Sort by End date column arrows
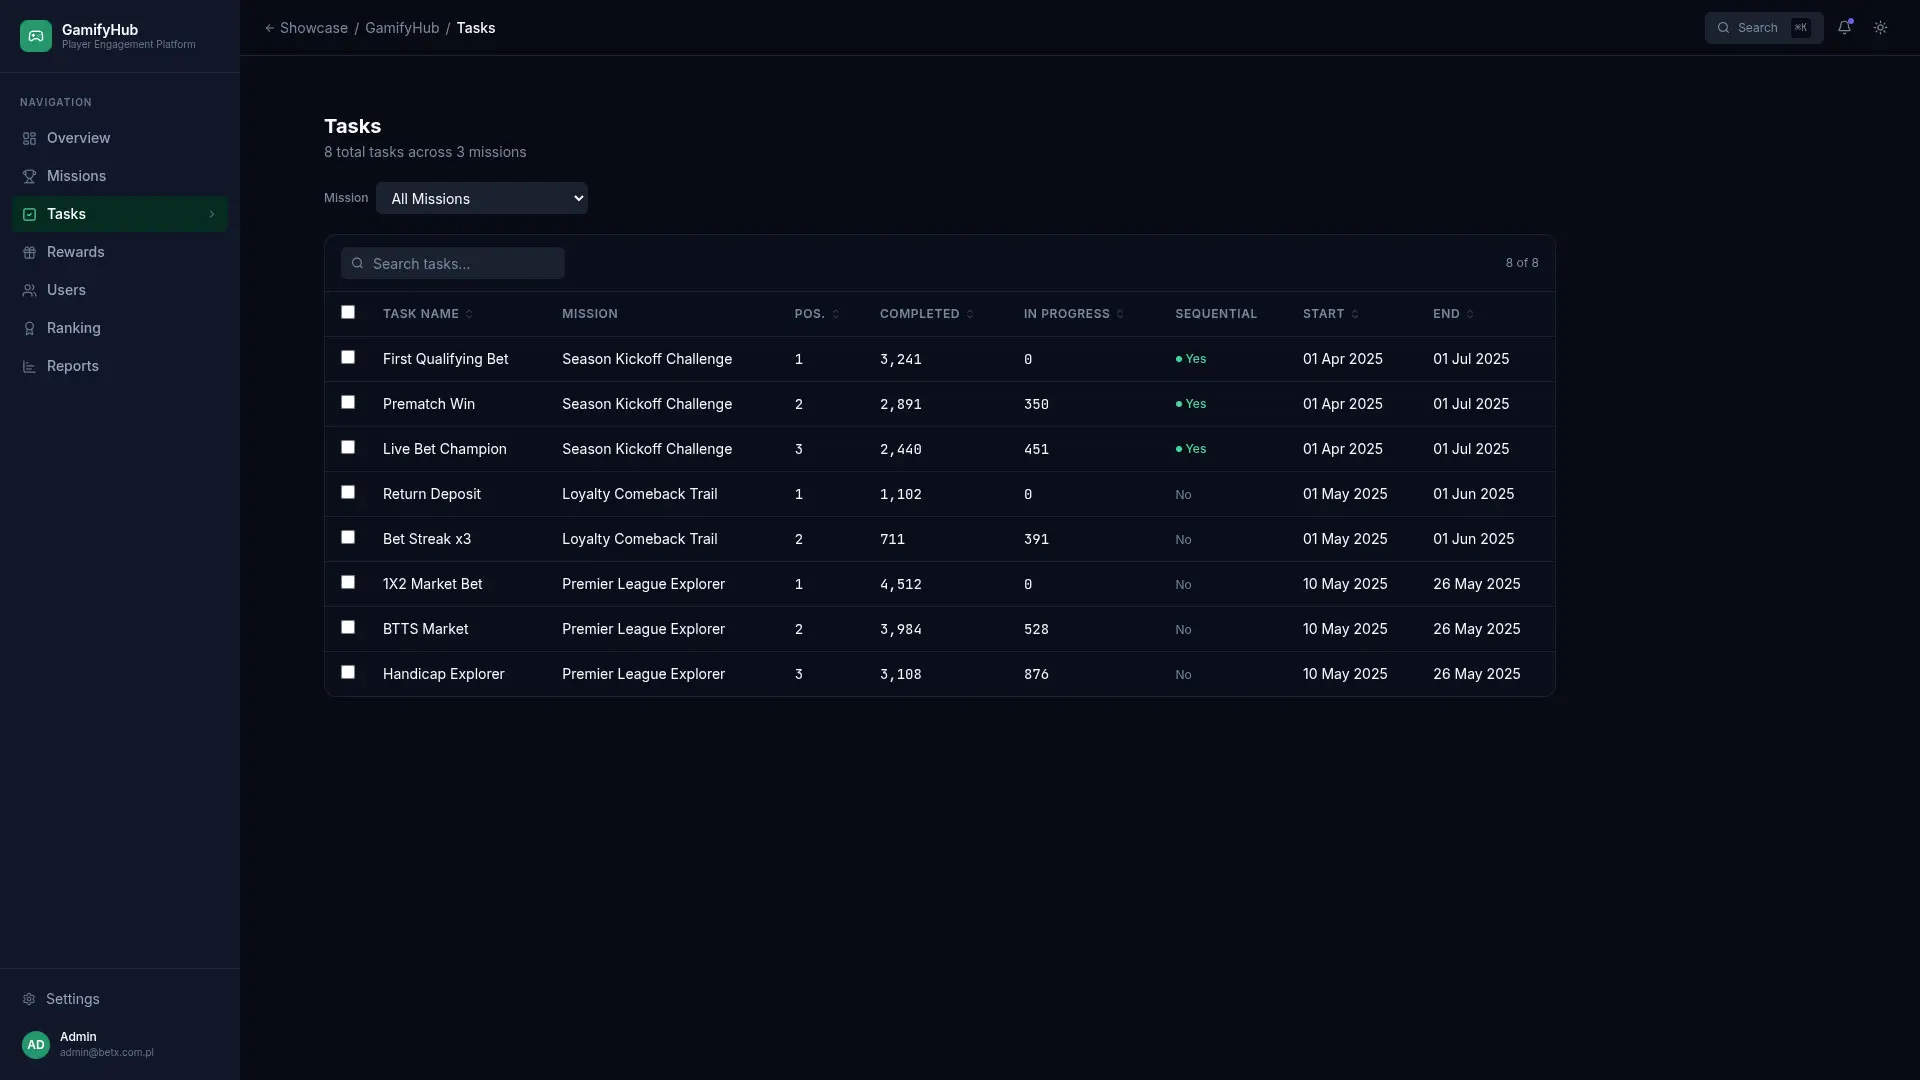Viewport: 1920px width, 1080px height. pos(1470,314)
